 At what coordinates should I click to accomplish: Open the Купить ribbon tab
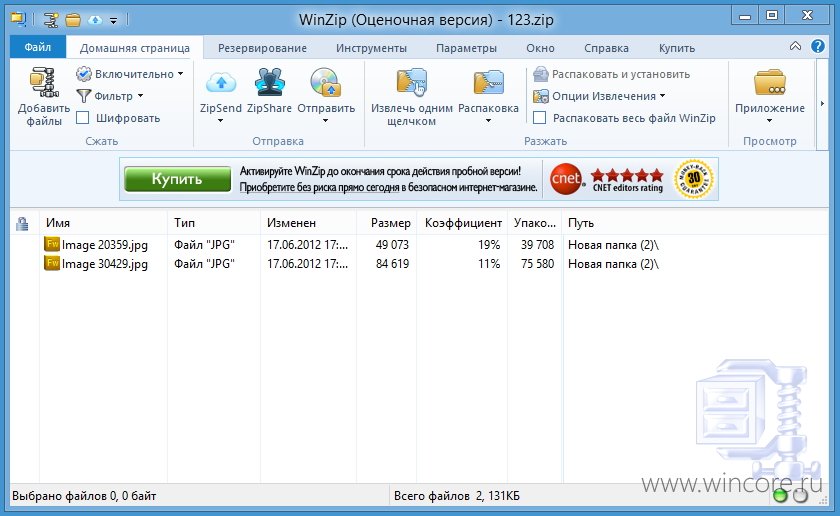(677, 48)
